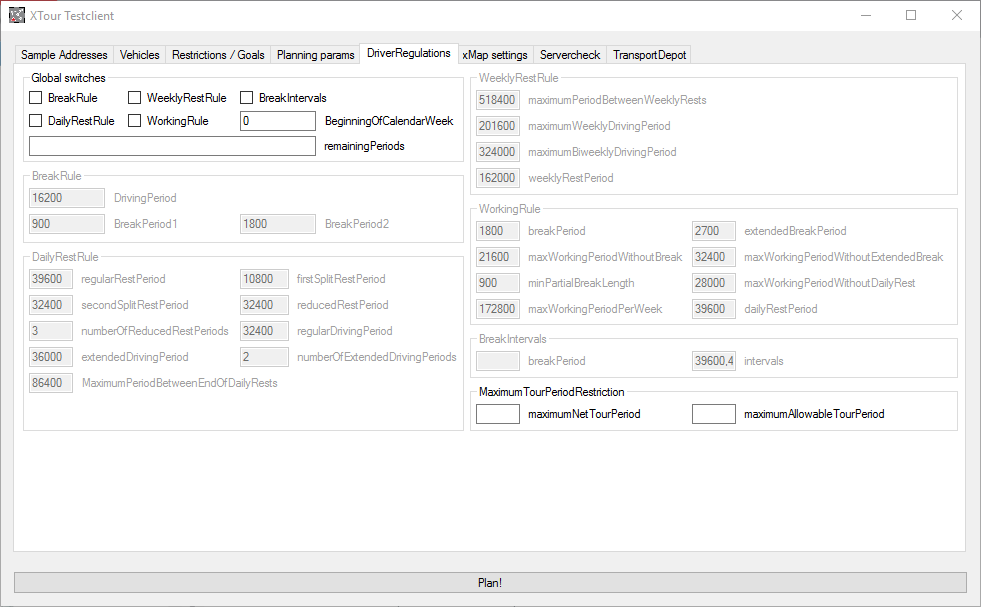Select the maximumAllowableTourPeriod input field
Screen dimensions: 981x607
coord(714,414)
